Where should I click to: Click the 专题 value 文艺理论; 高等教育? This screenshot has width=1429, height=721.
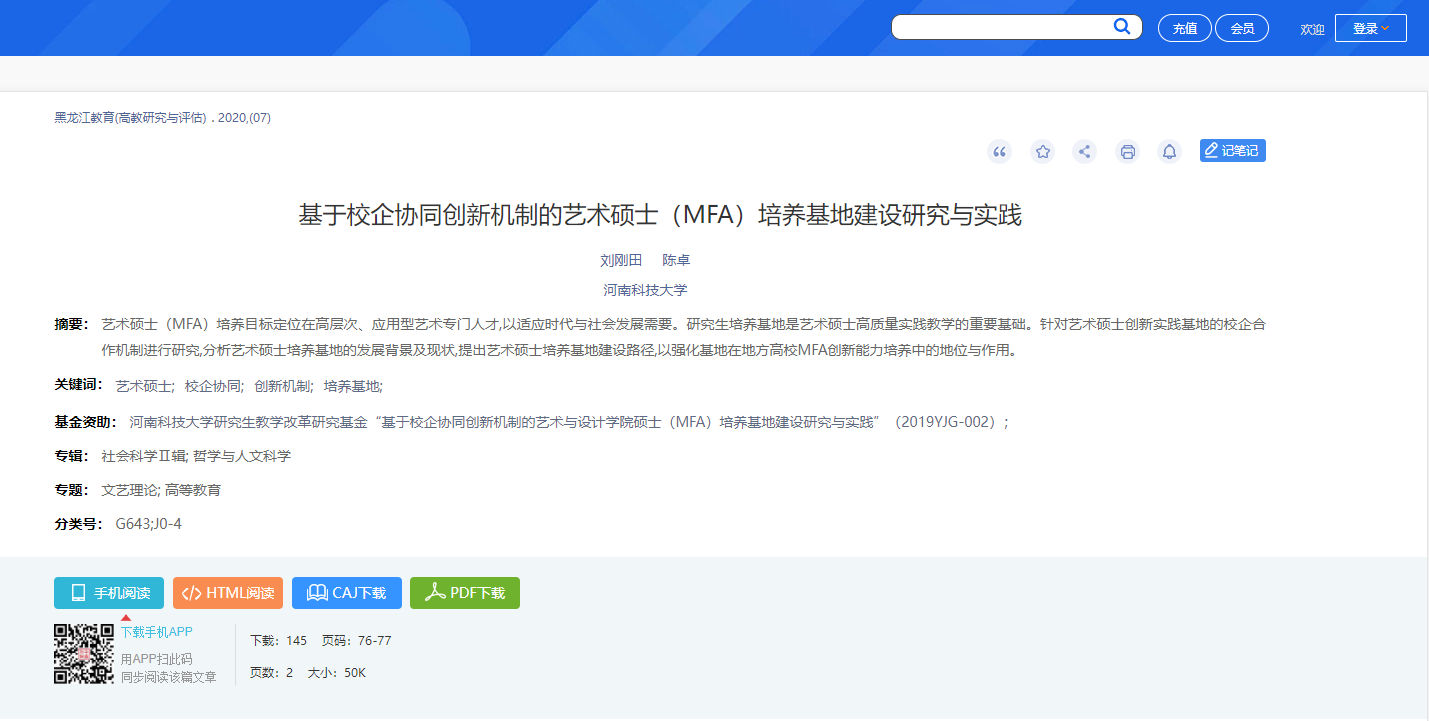tap(162, 490)
